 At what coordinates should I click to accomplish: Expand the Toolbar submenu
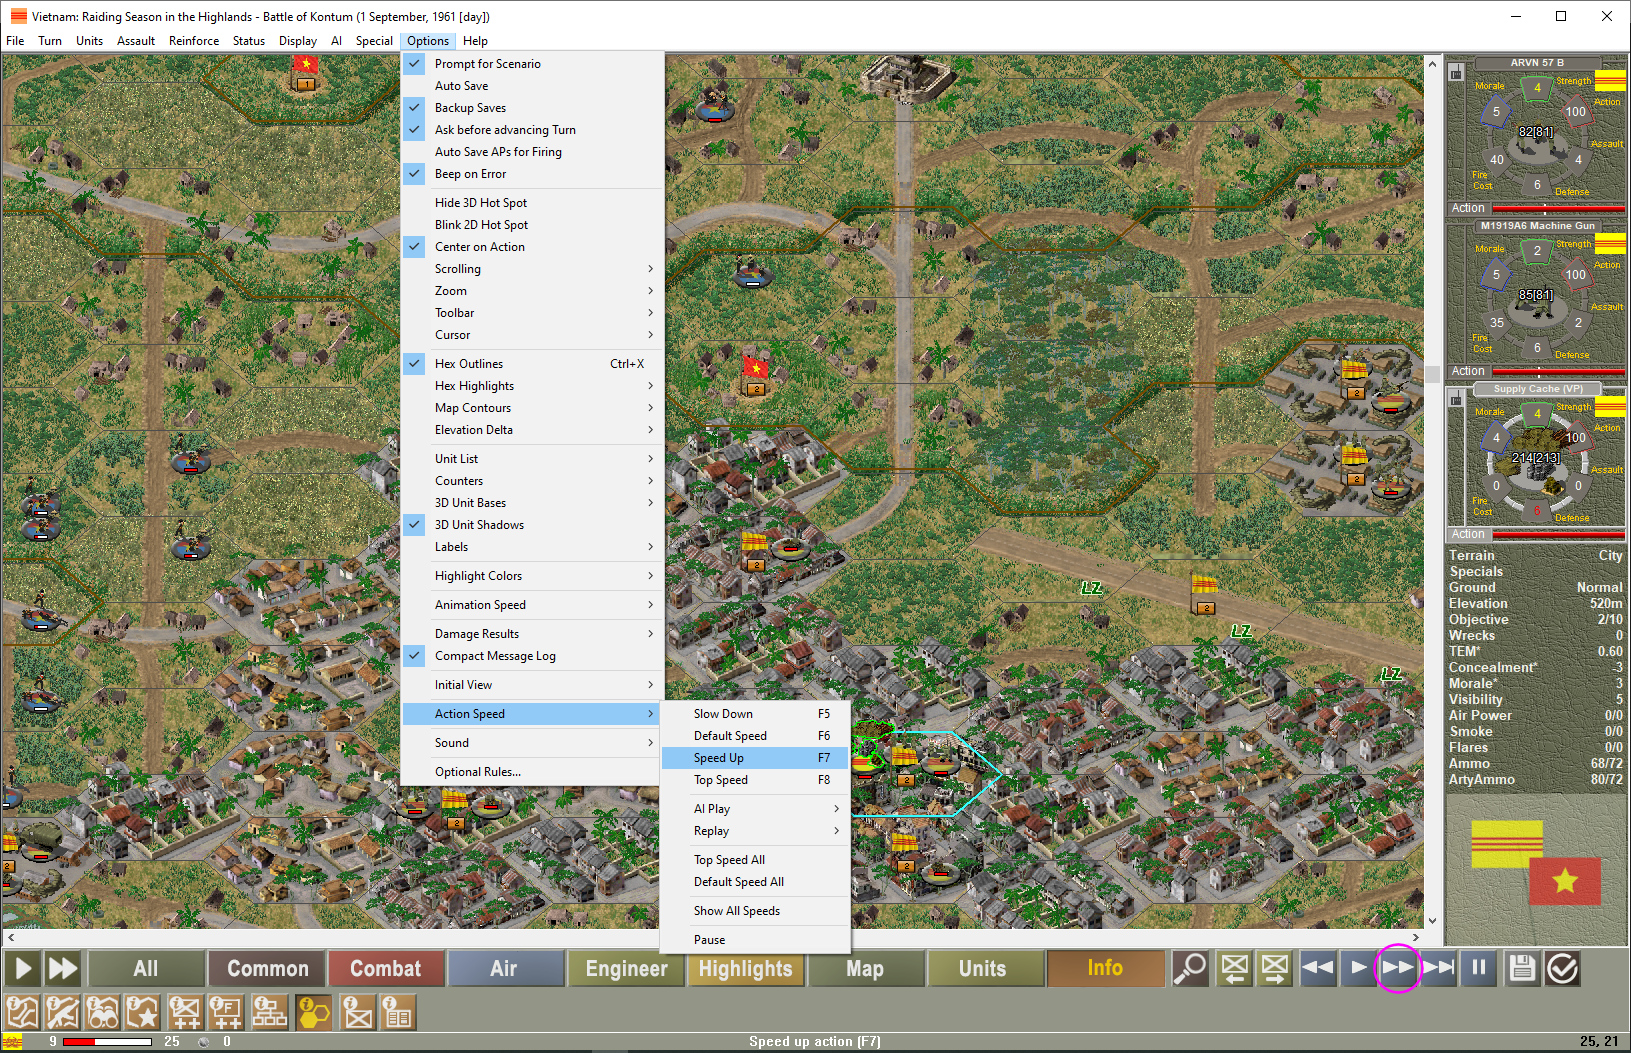tap(532, 313)
